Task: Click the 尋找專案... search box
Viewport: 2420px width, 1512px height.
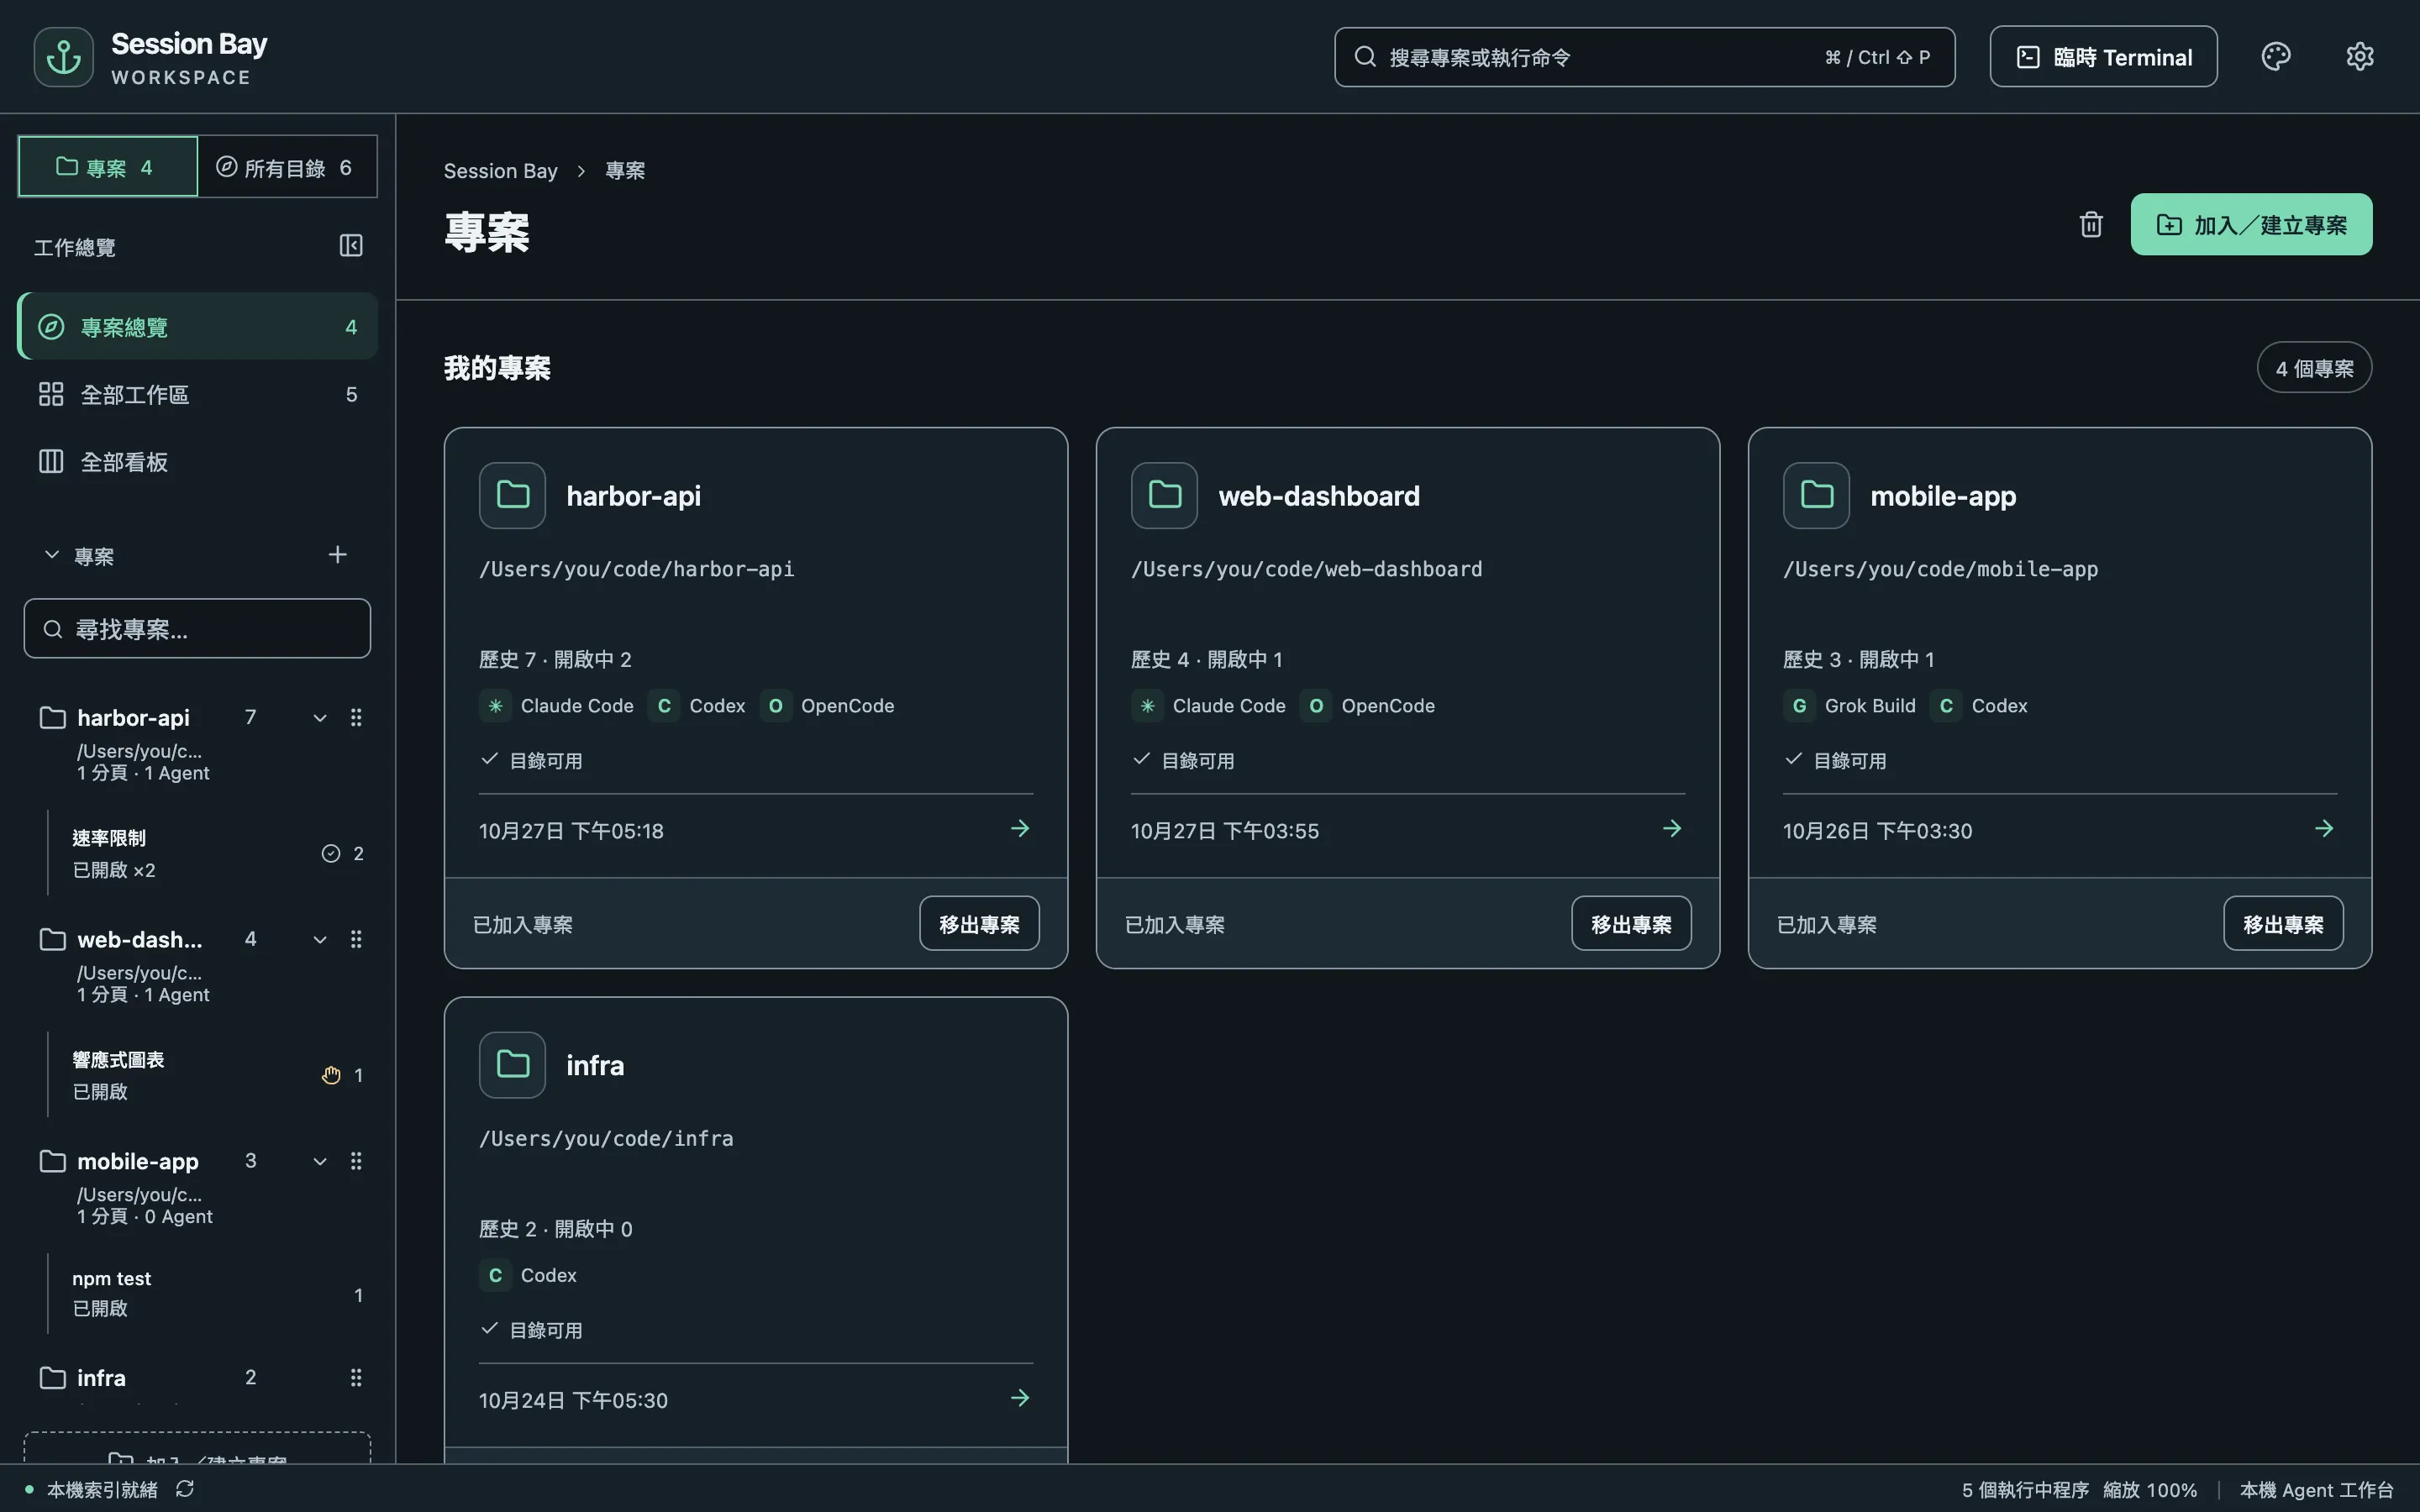Action: (x=197, y=629)
